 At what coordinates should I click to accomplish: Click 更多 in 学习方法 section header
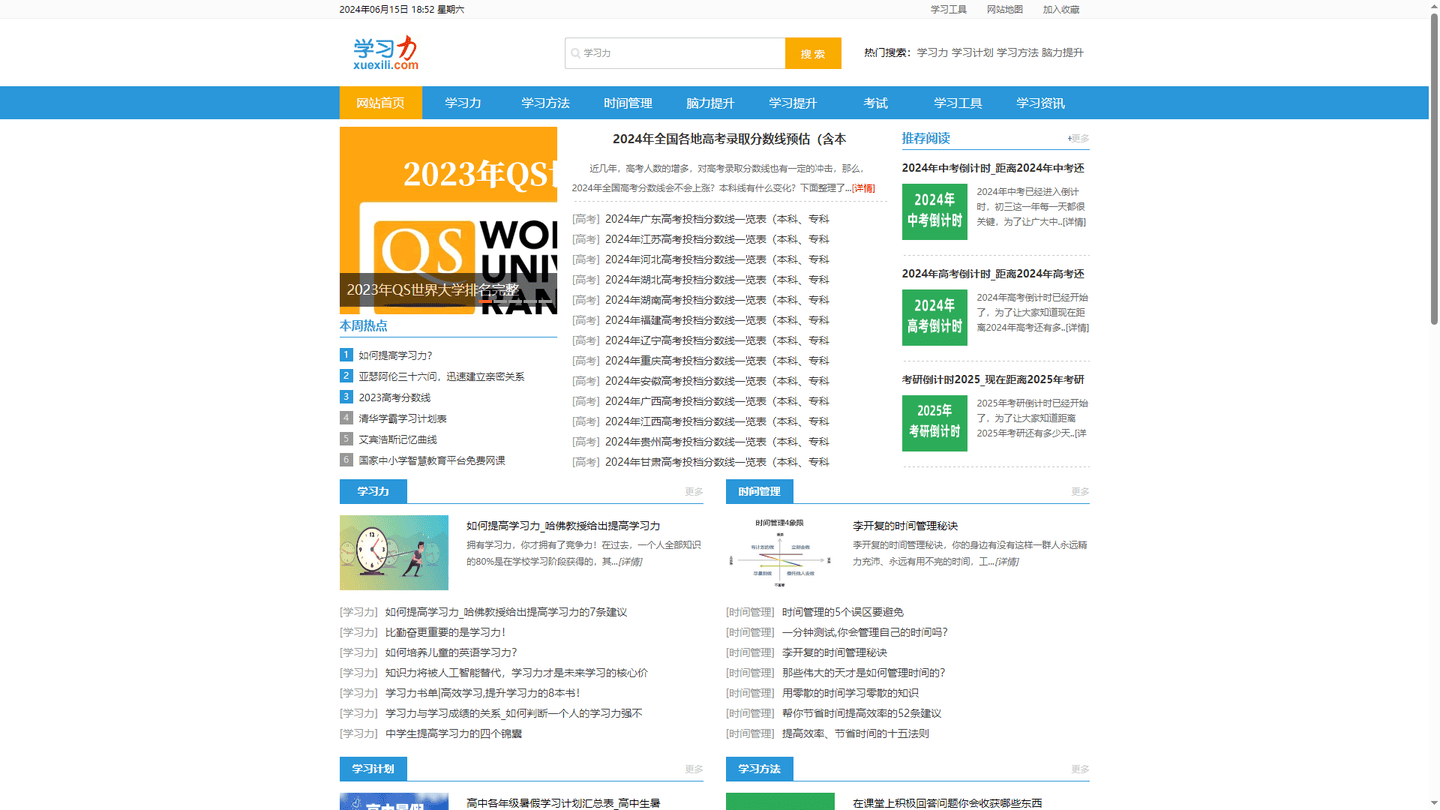click(1080, 769)
